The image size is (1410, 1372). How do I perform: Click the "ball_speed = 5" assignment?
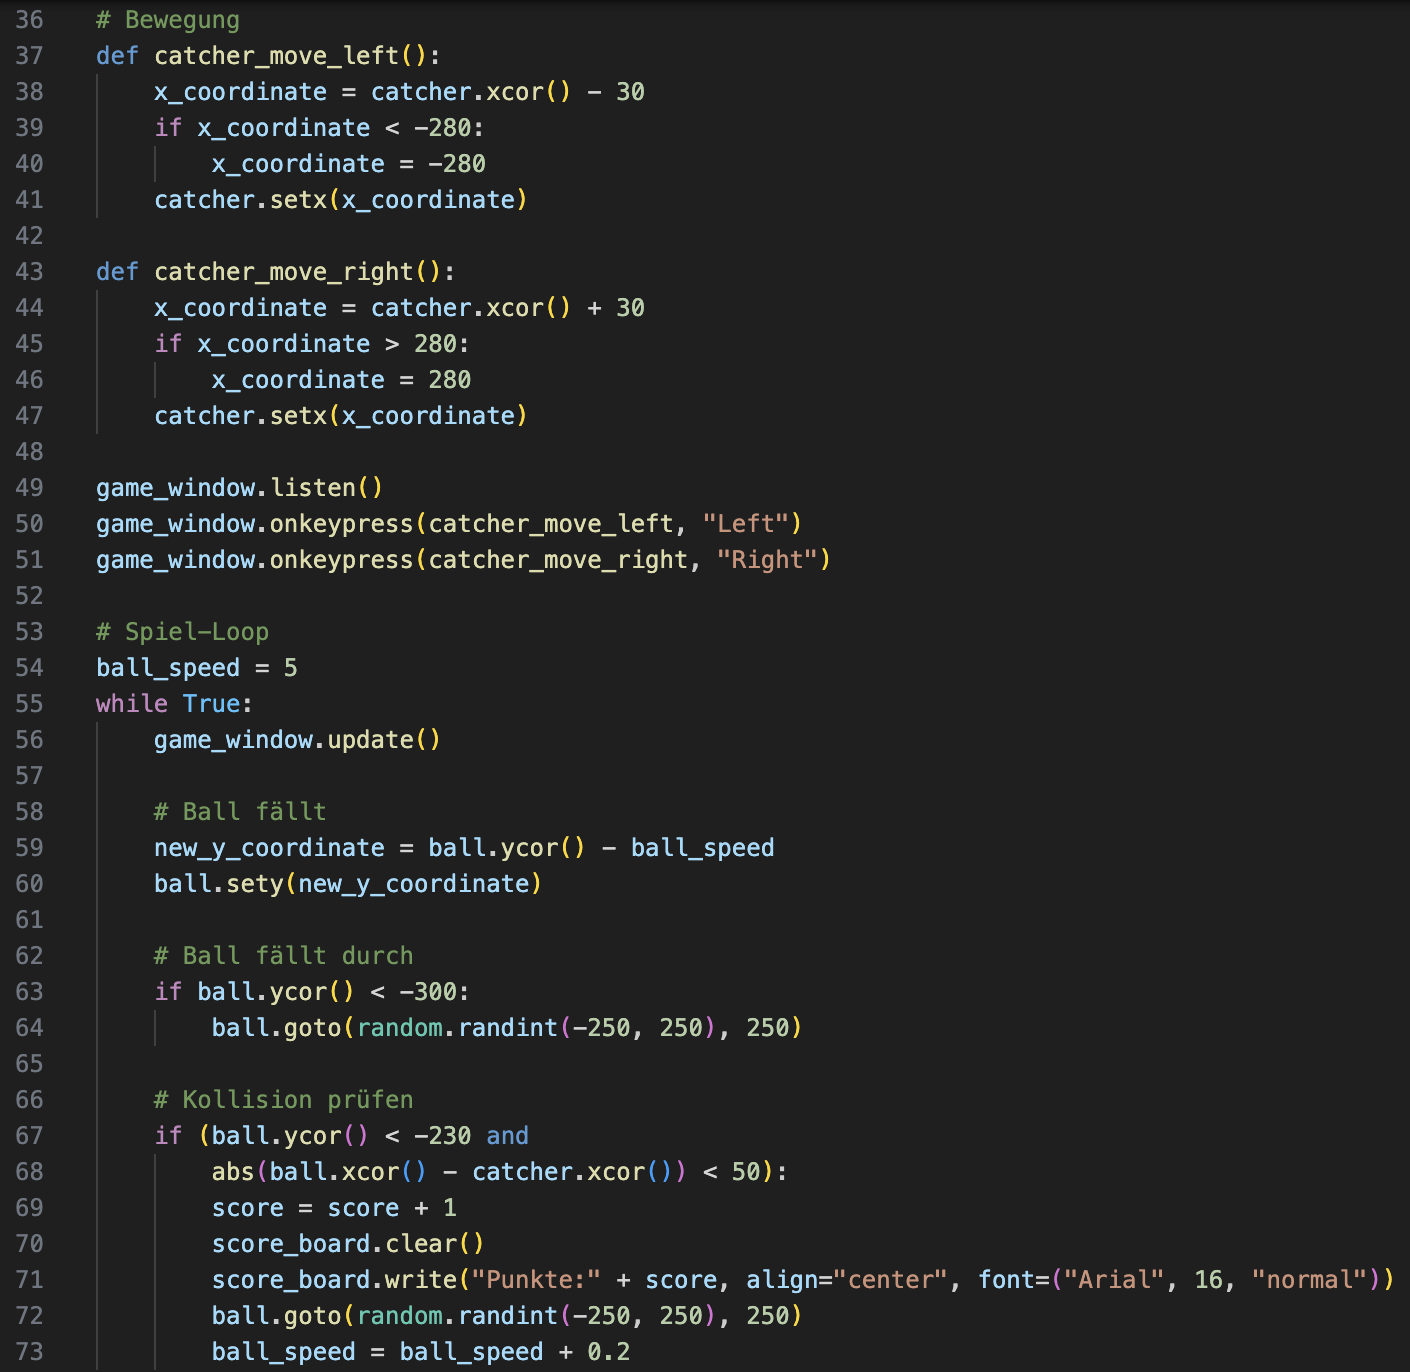tap(196, 668)
